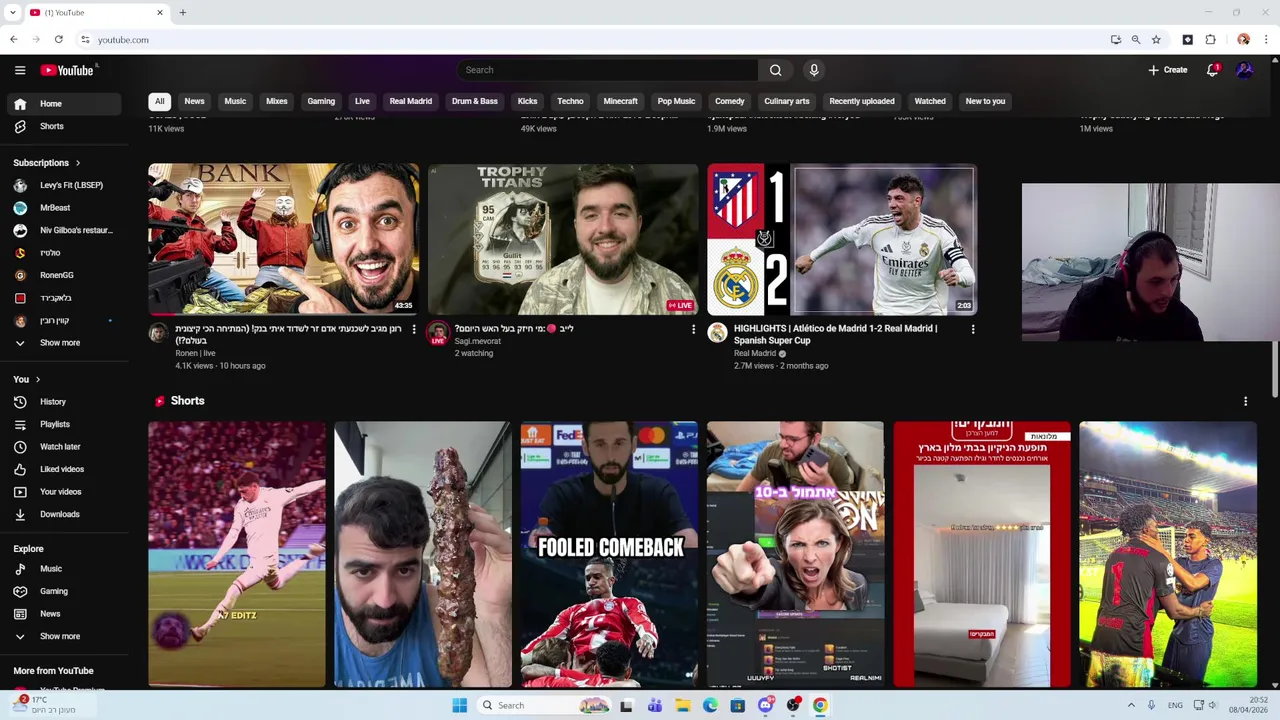Open the account avatar menu
The image size is (1280, 720).
[1245, 70]
